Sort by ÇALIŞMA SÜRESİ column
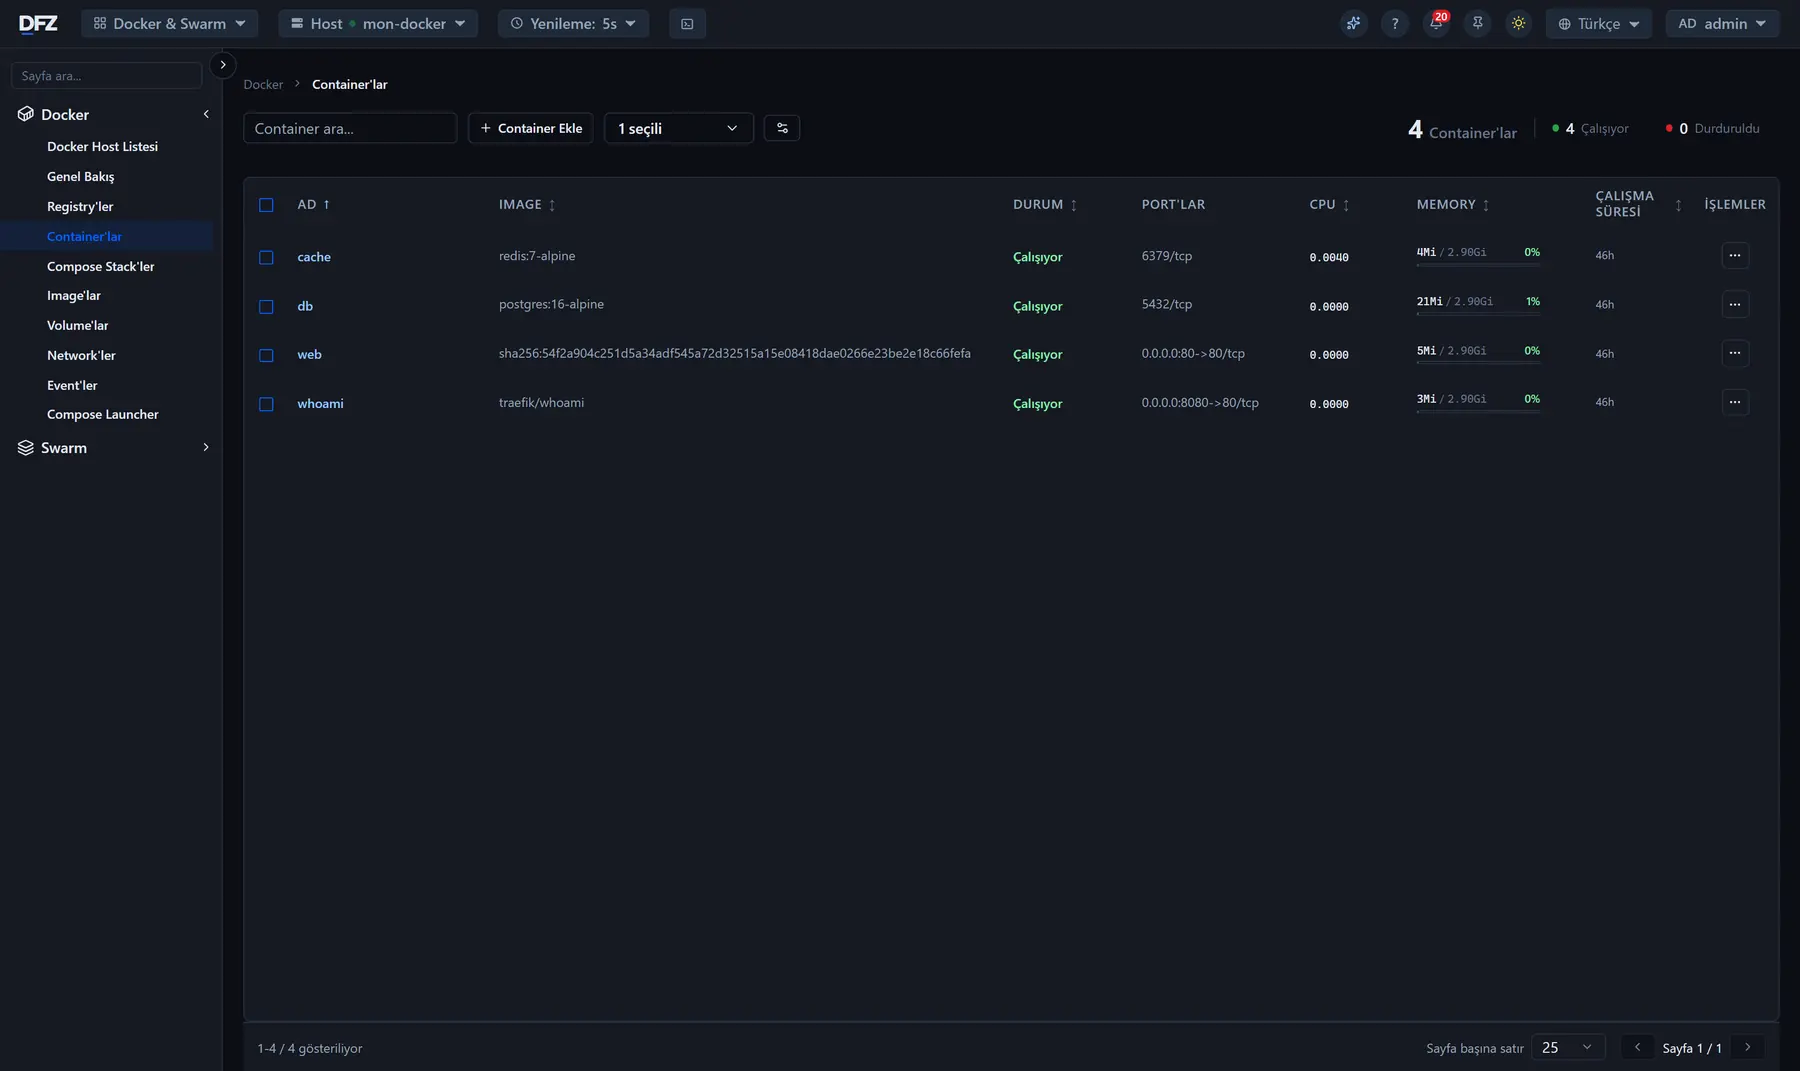 pyautogui.click(x=1678, y=205)
